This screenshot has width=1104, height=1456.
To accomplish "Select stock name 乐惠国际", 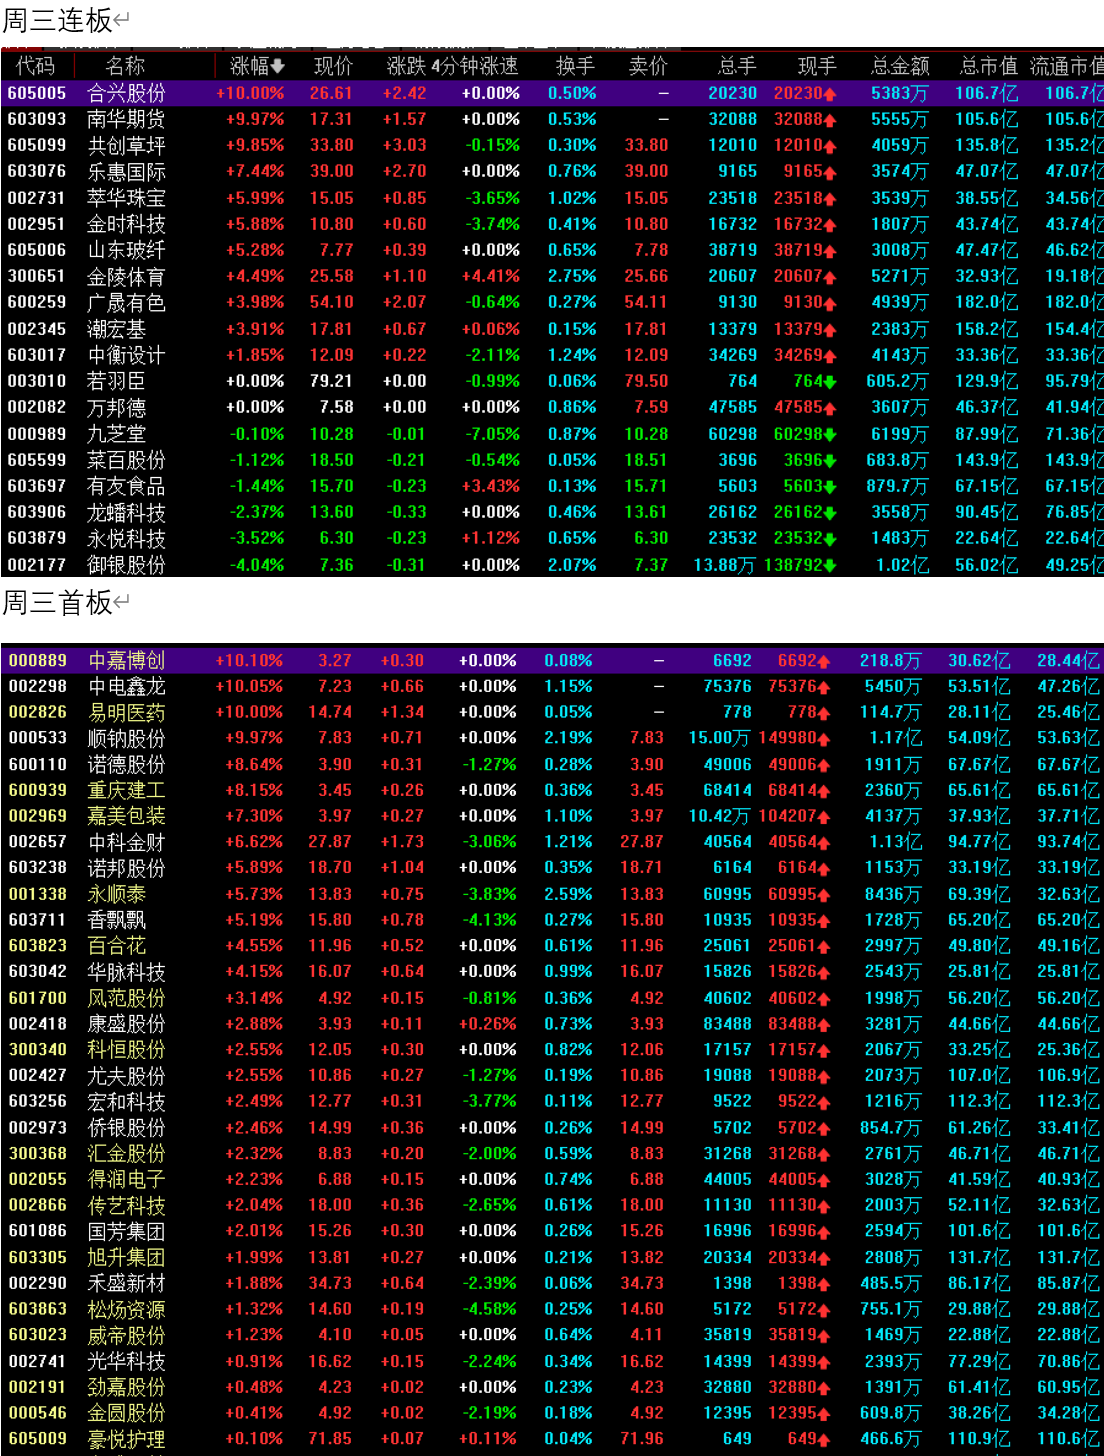I will (126, 172).
